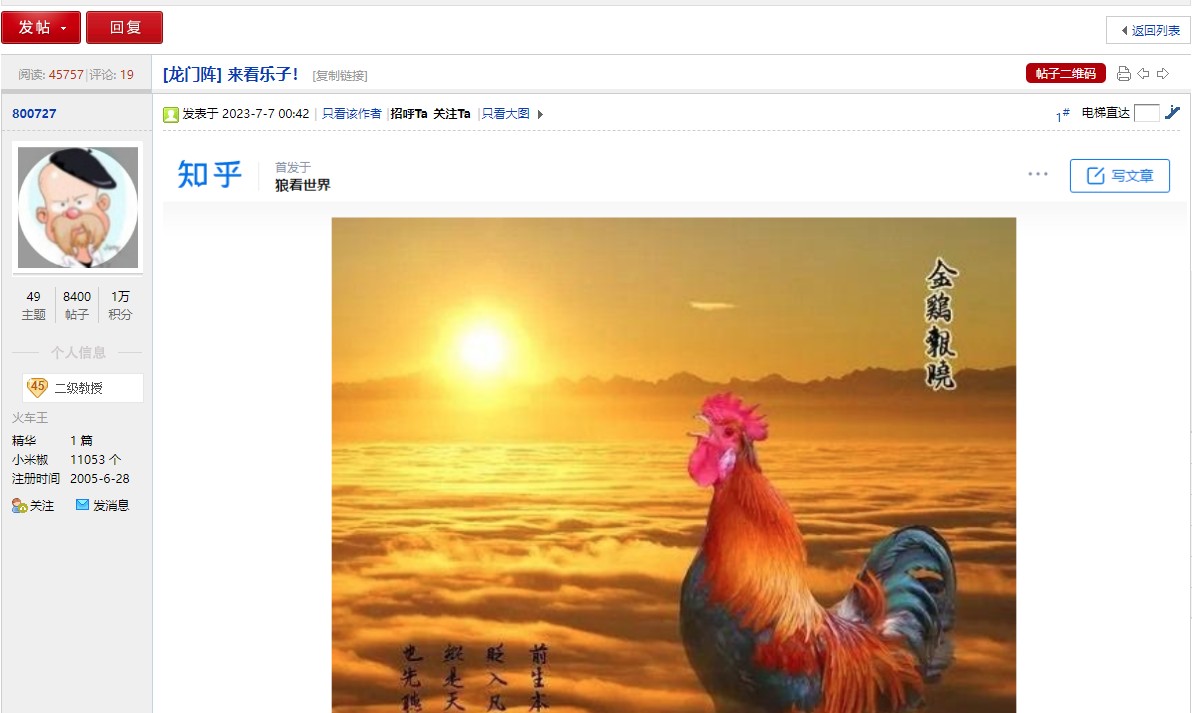The width and height of the screenshot is (1192, 713).
Task: Click the 回复 reply button
Action: click(125, 27)
